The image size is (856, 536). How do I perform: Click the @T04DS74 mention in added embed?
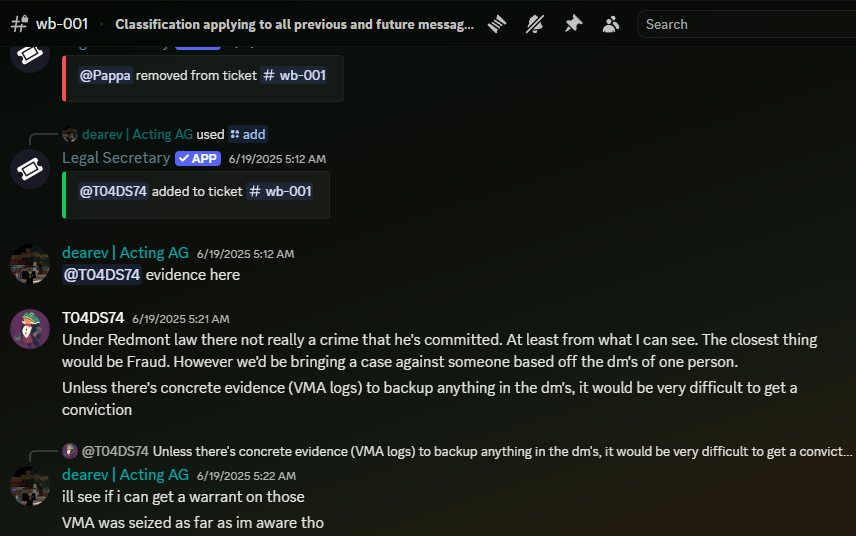click(113, 191)
